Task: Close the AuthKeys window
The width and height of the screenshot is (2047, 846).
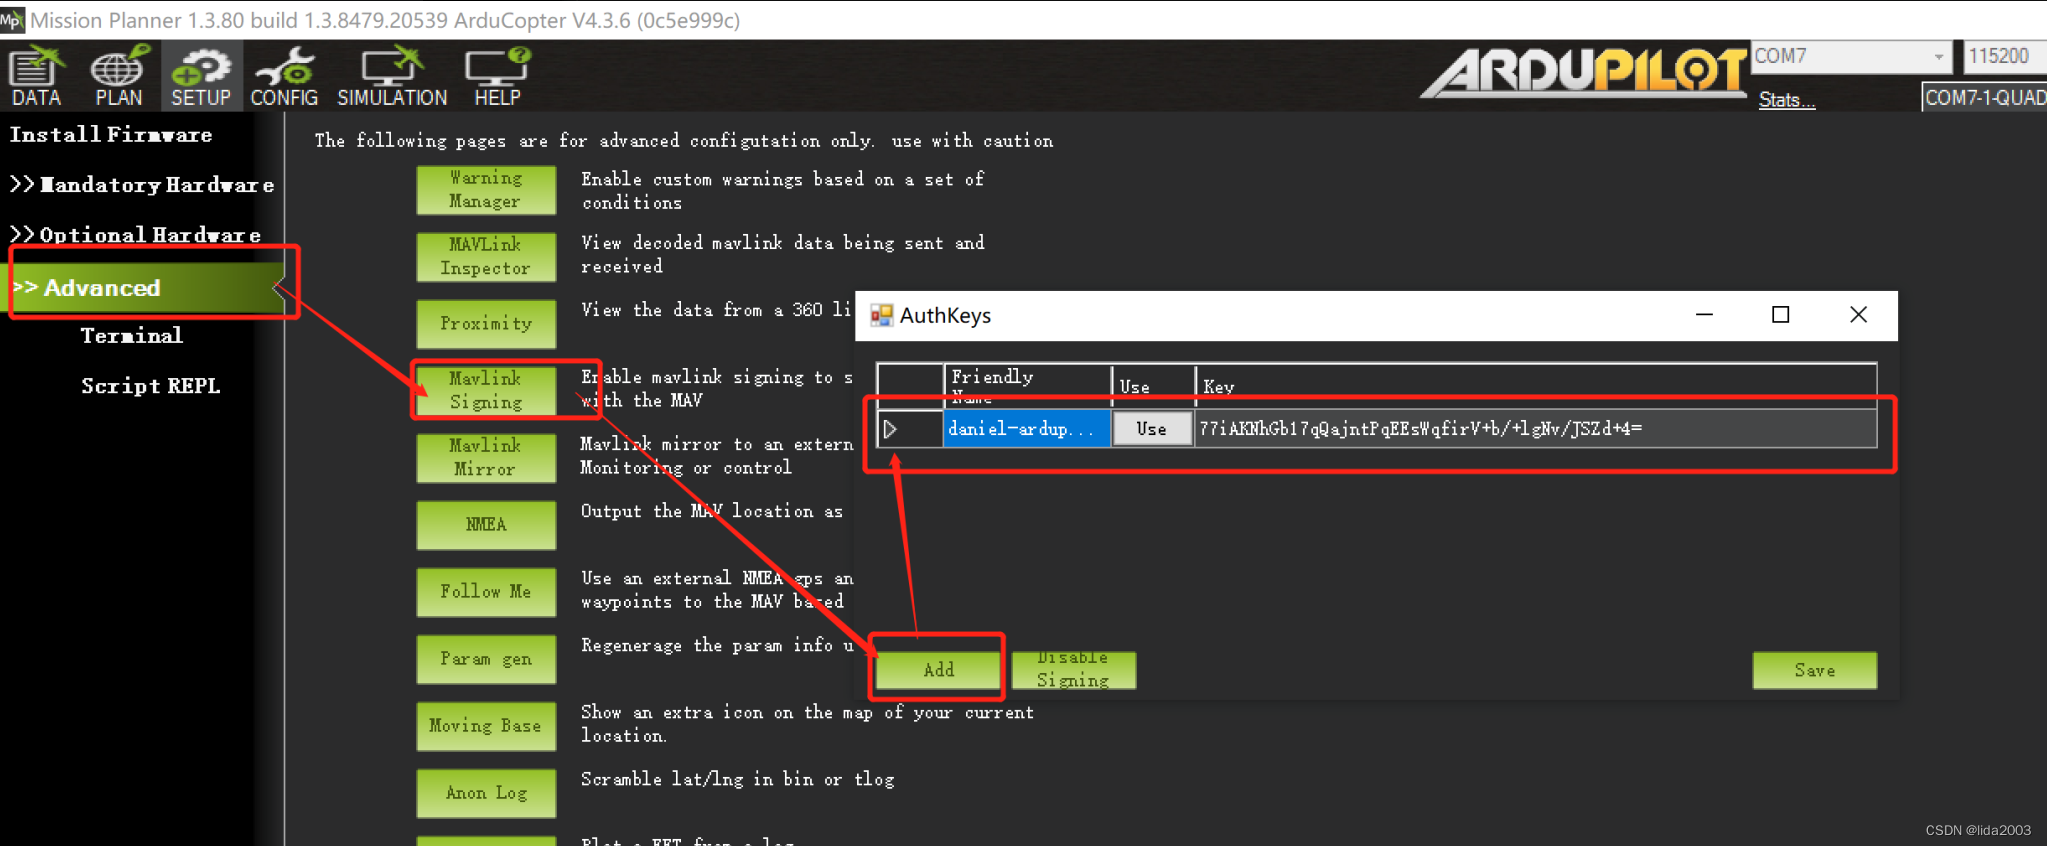Action: 1858,315
